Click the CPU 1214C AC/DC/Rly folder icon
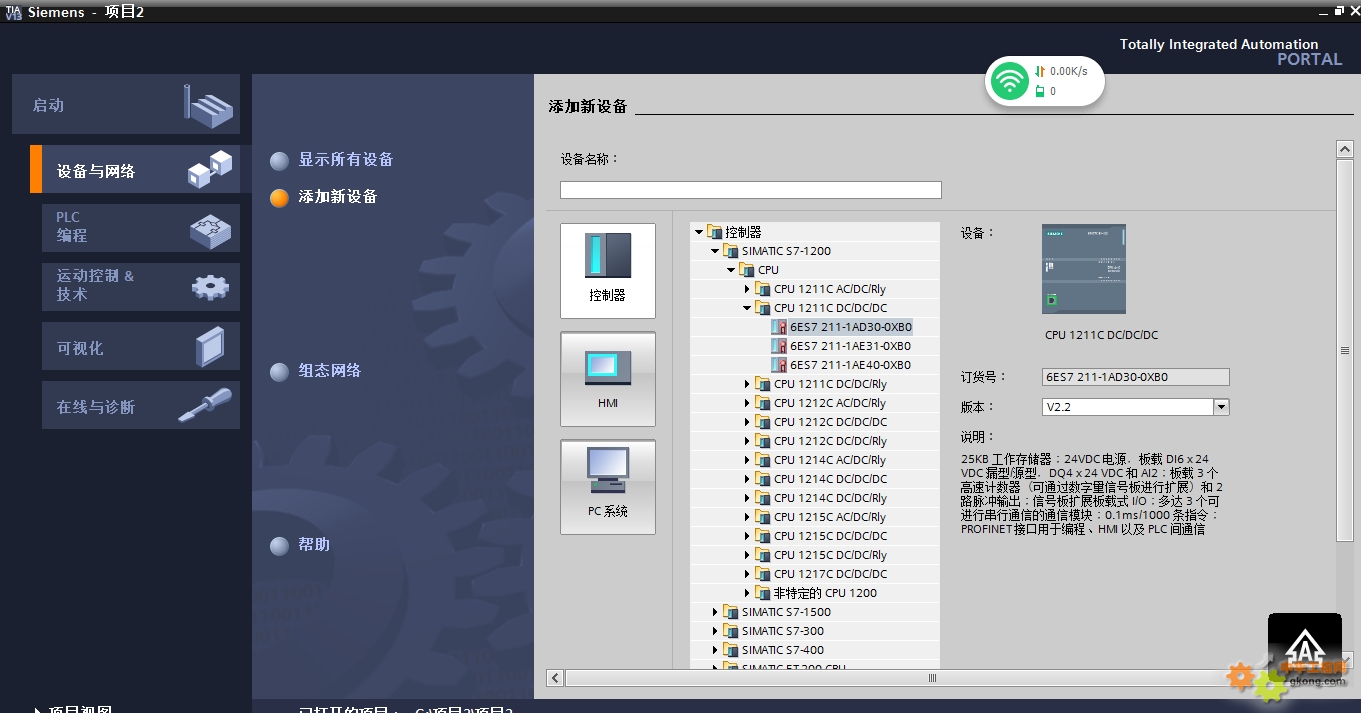The height and width of the screenshot is (713, 1361). click(x=762, y=460)
